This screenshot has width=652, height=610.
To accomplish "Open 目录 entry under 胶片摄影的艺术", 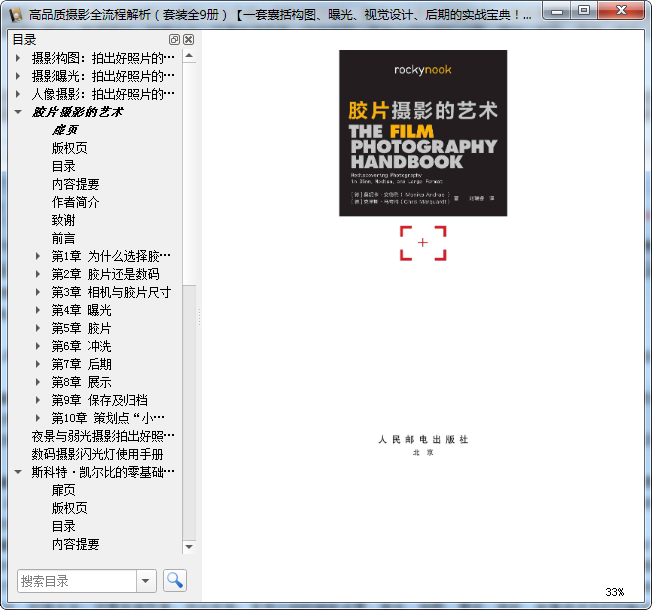I will [x=63, y=166].
